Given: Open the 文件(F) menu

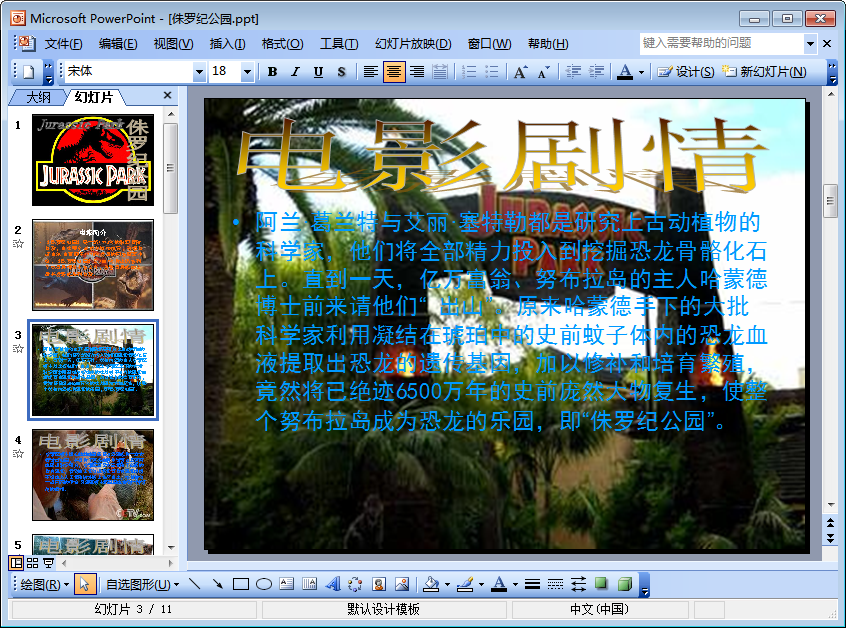Looking at the screenshot, I should coord(63,44).
